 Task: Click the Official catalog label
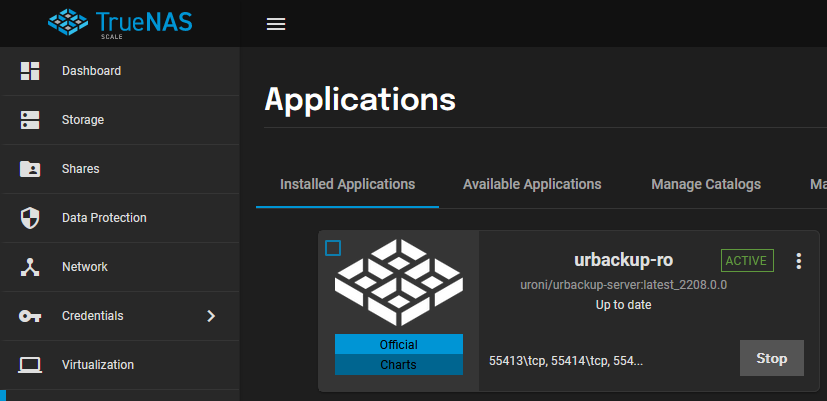399,345
